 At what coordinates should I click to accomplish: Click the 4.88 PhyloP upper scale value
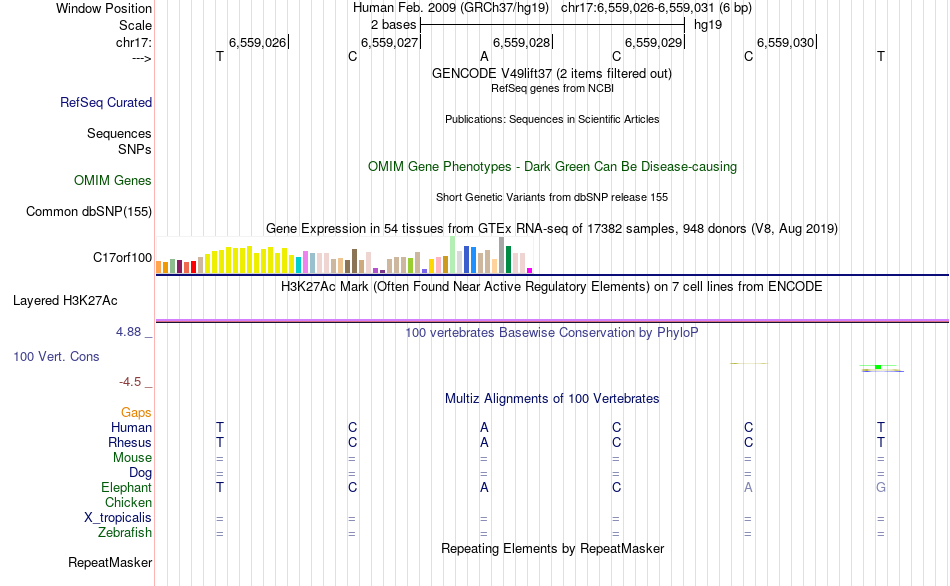coord(128,332)
